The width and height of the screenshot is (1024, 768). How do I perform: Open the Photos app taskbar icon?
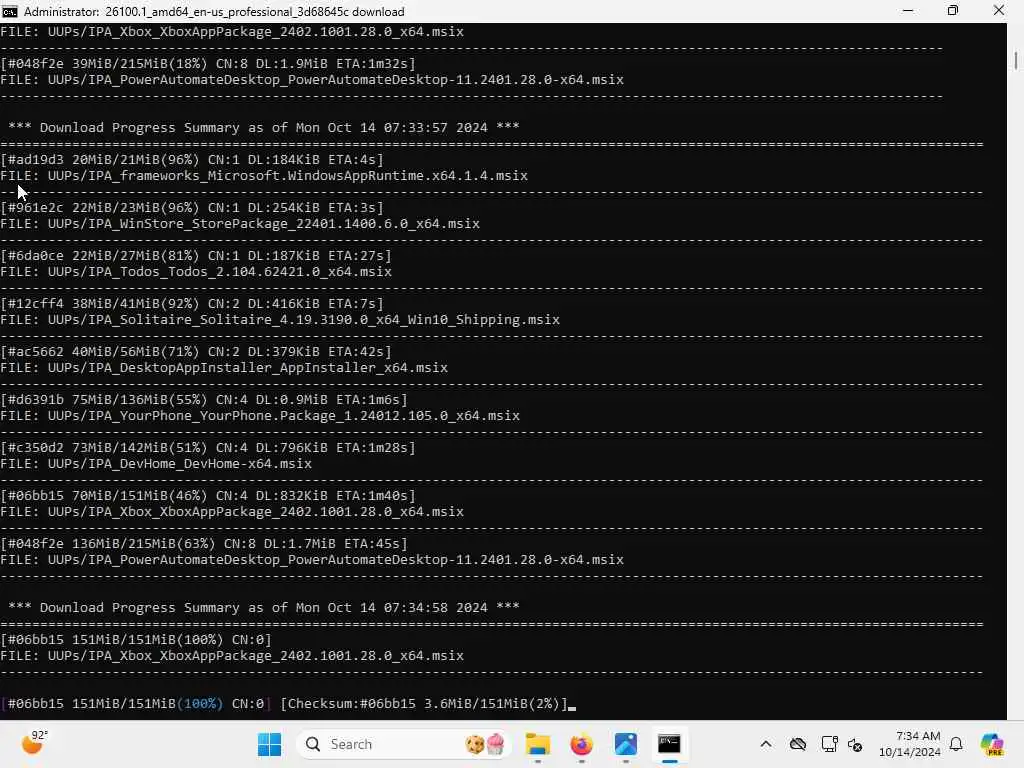pos(625,744)
